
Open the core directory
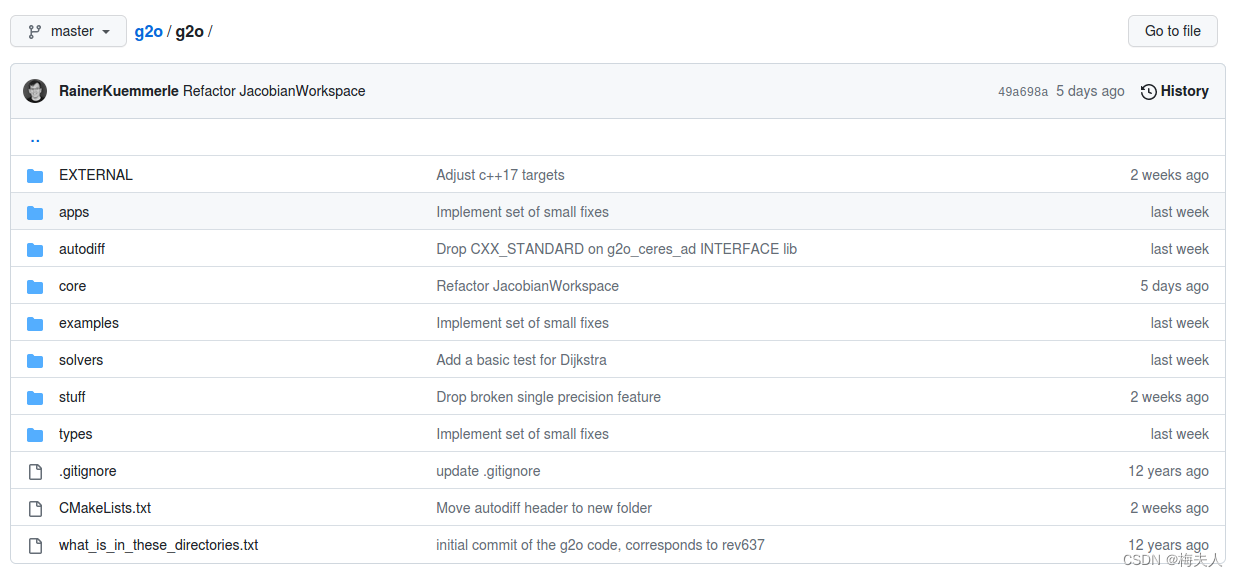tap(72, 286)
